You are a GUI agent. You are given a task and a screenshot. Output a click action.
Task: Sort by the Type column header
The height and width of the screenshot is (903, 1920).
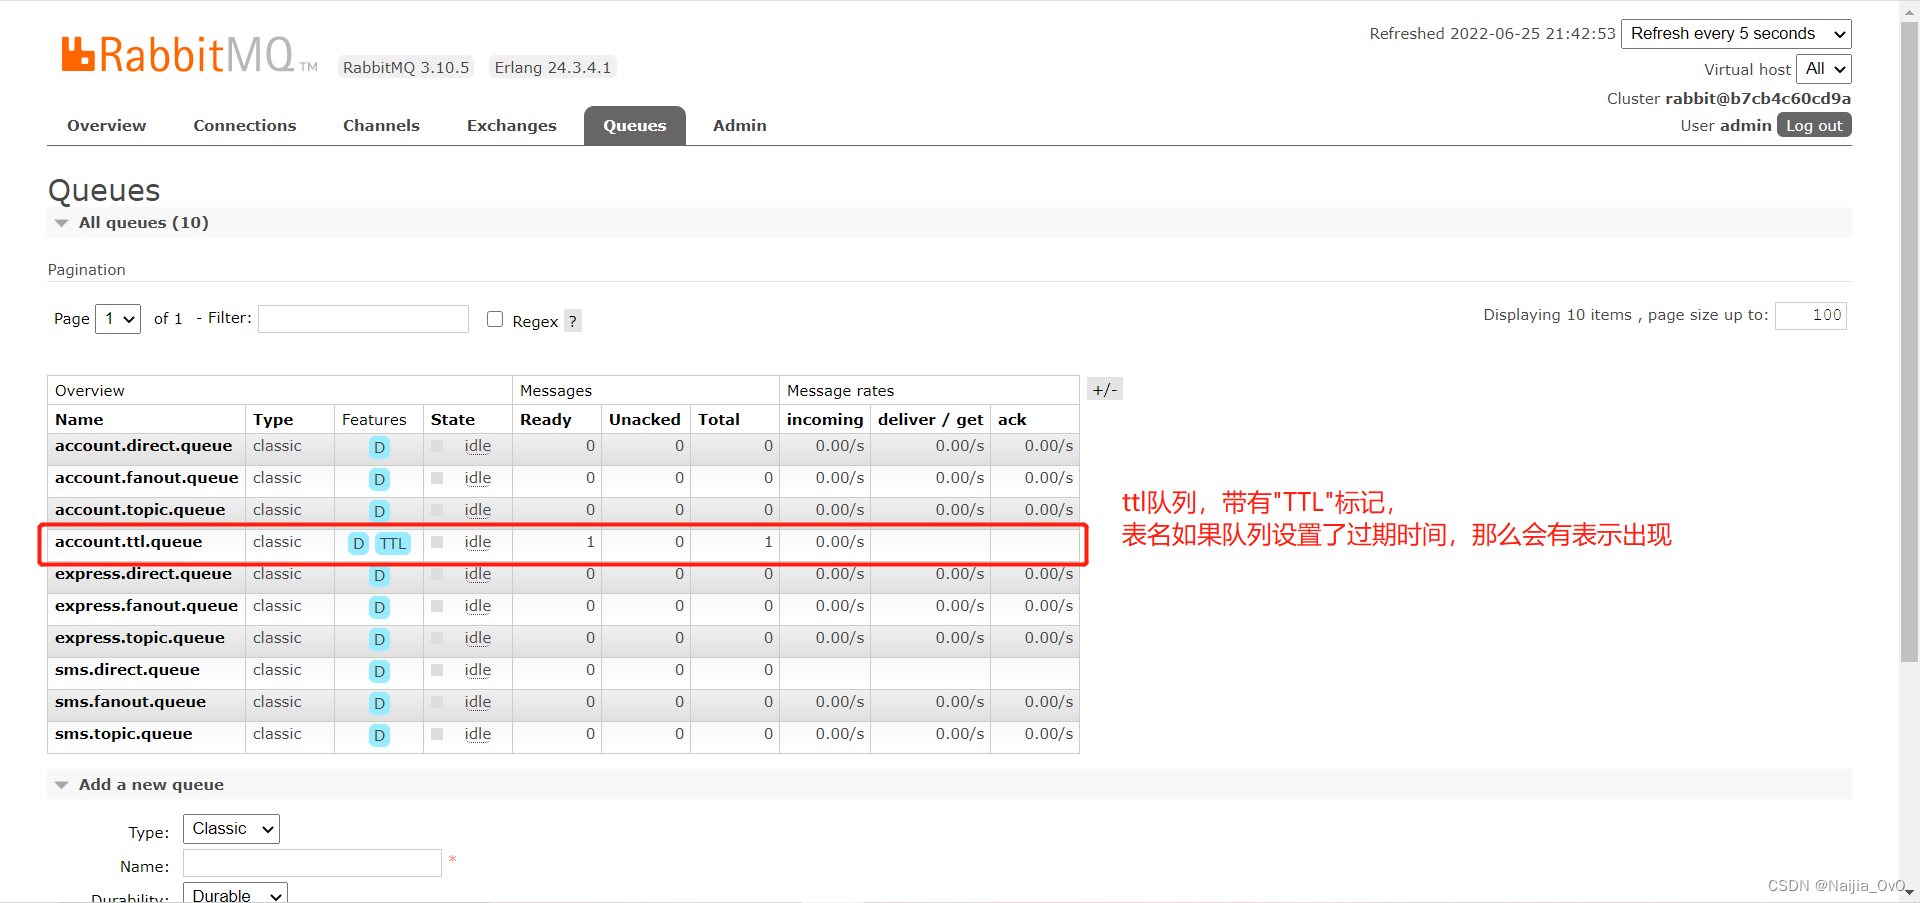(273, 420)
